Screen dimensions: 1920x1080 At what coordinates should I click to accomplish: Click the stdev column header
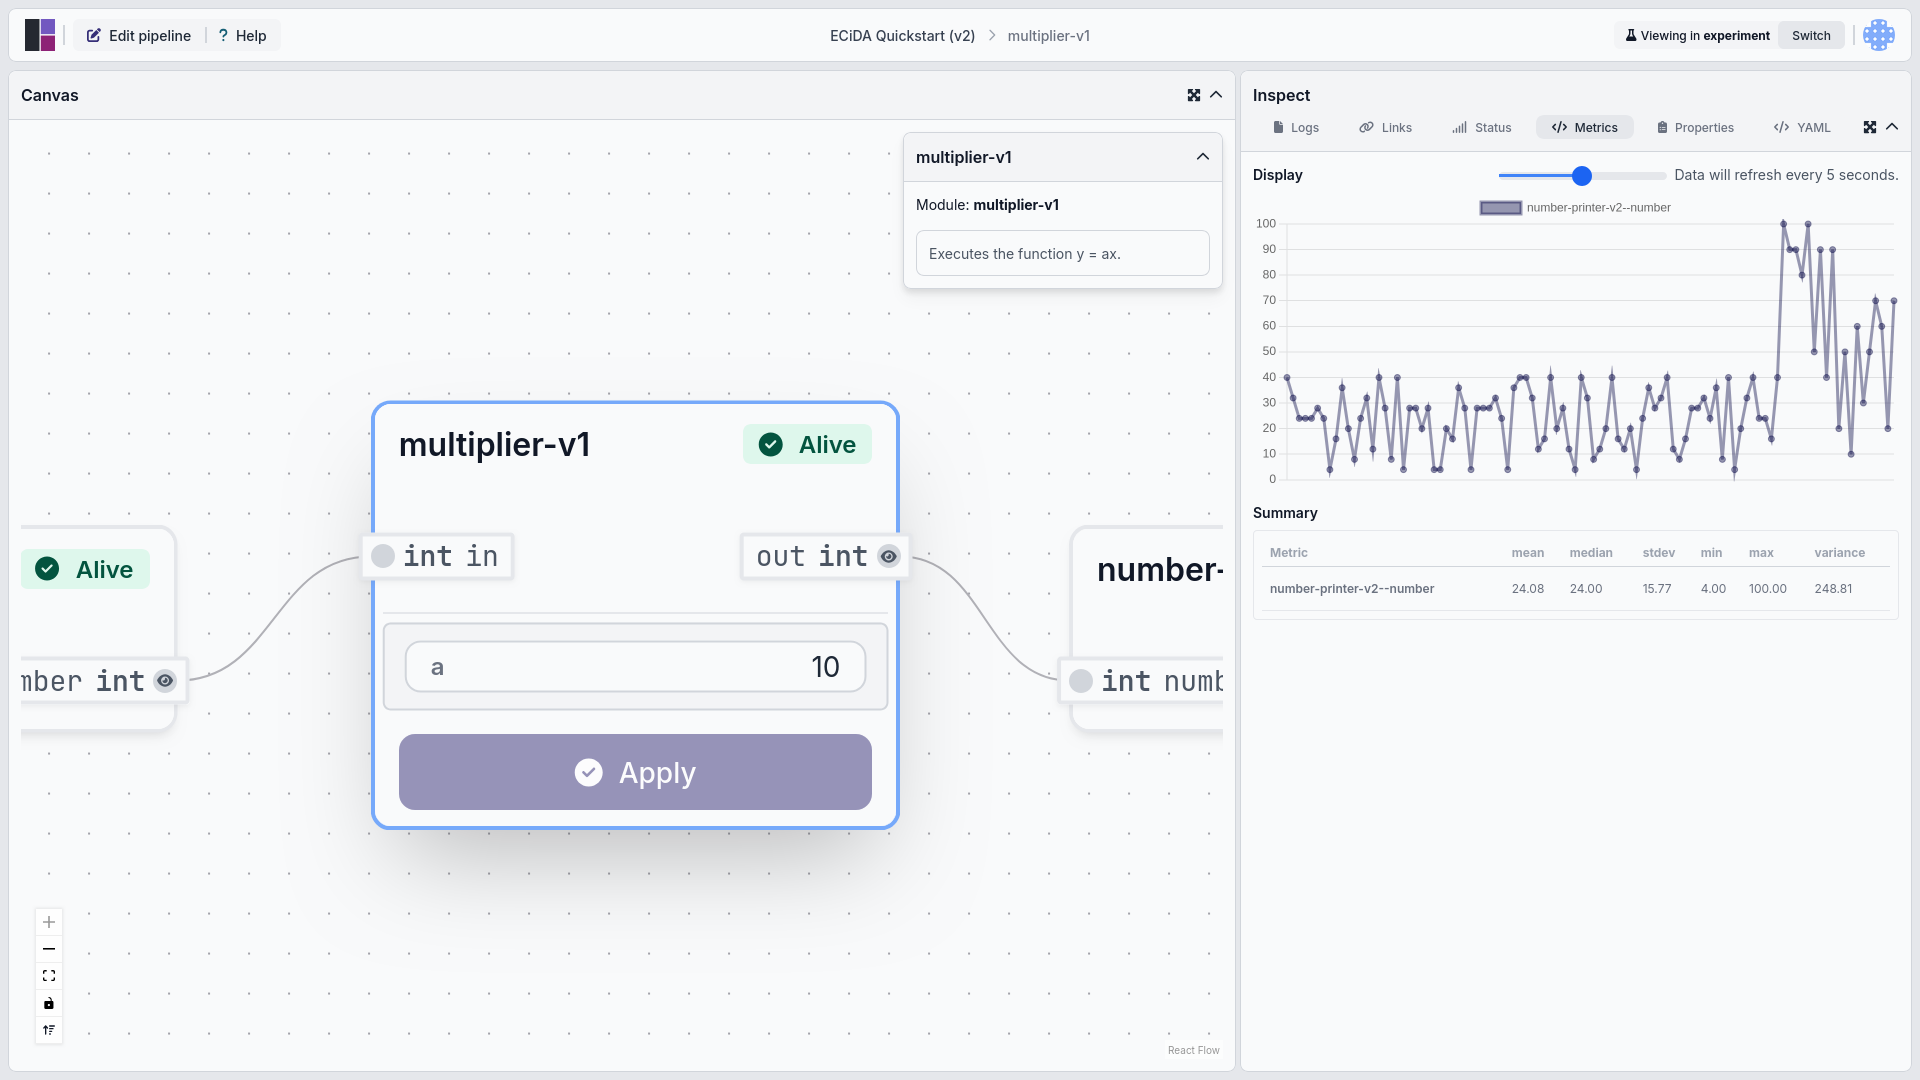click(x=1658, y=553)
